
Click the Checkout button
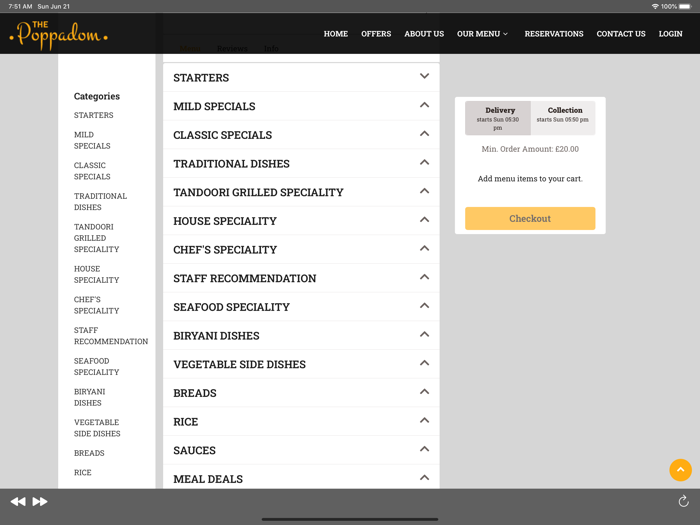click(530, 218)
